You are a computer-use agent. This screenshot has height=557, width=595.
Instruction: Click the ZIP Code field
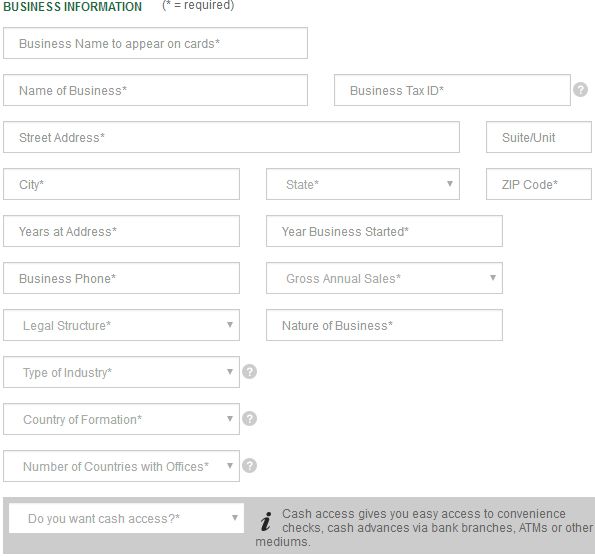coord(539,184)
